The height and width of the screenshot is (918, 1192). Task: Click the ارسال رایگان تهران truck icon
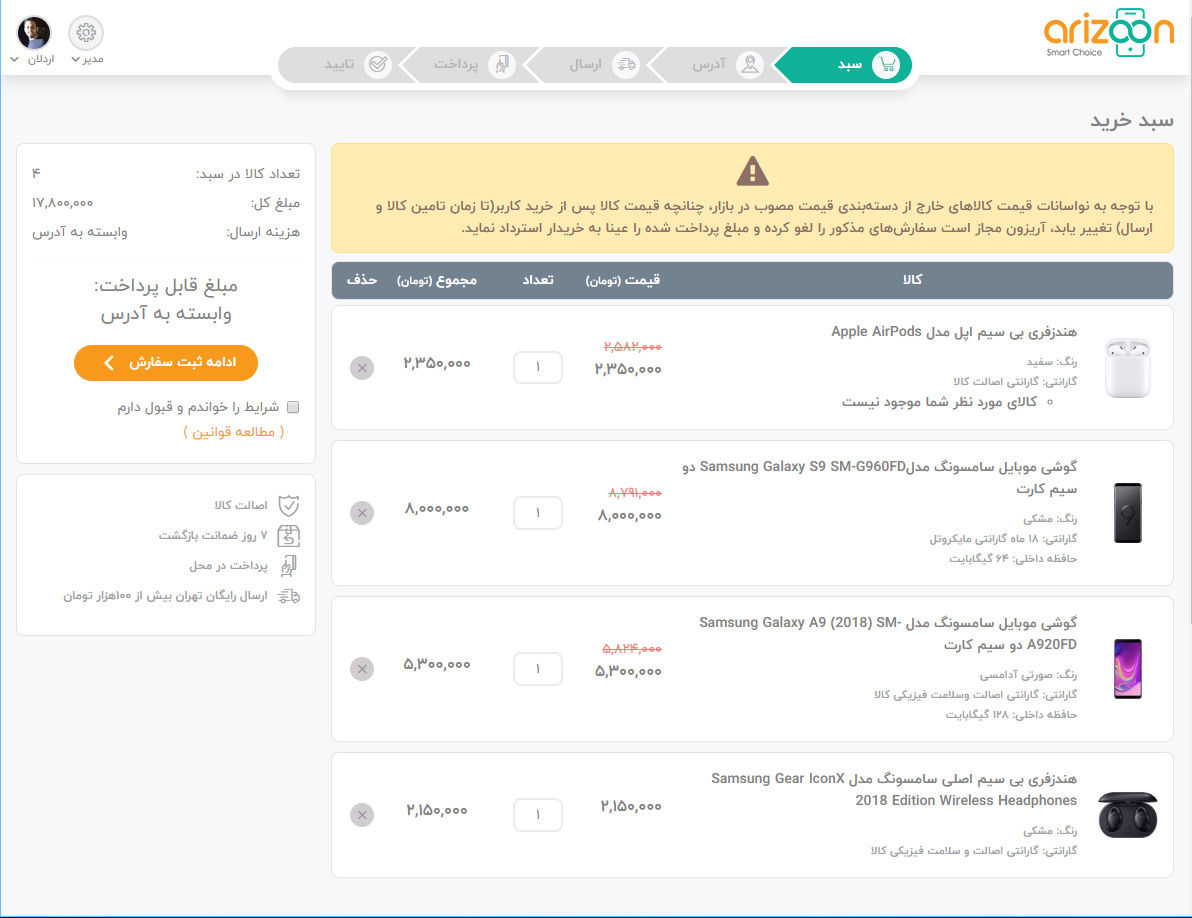coord(289,597)
